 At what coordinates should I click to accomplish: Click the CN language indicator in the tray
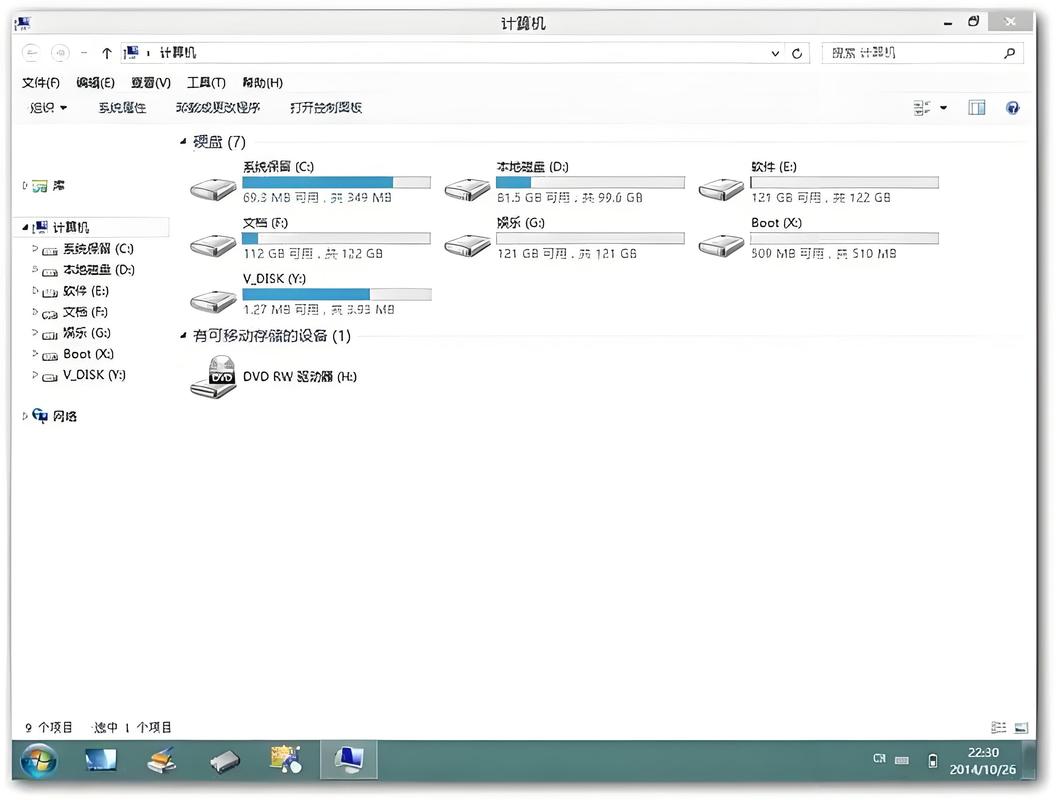click(879, 759)
